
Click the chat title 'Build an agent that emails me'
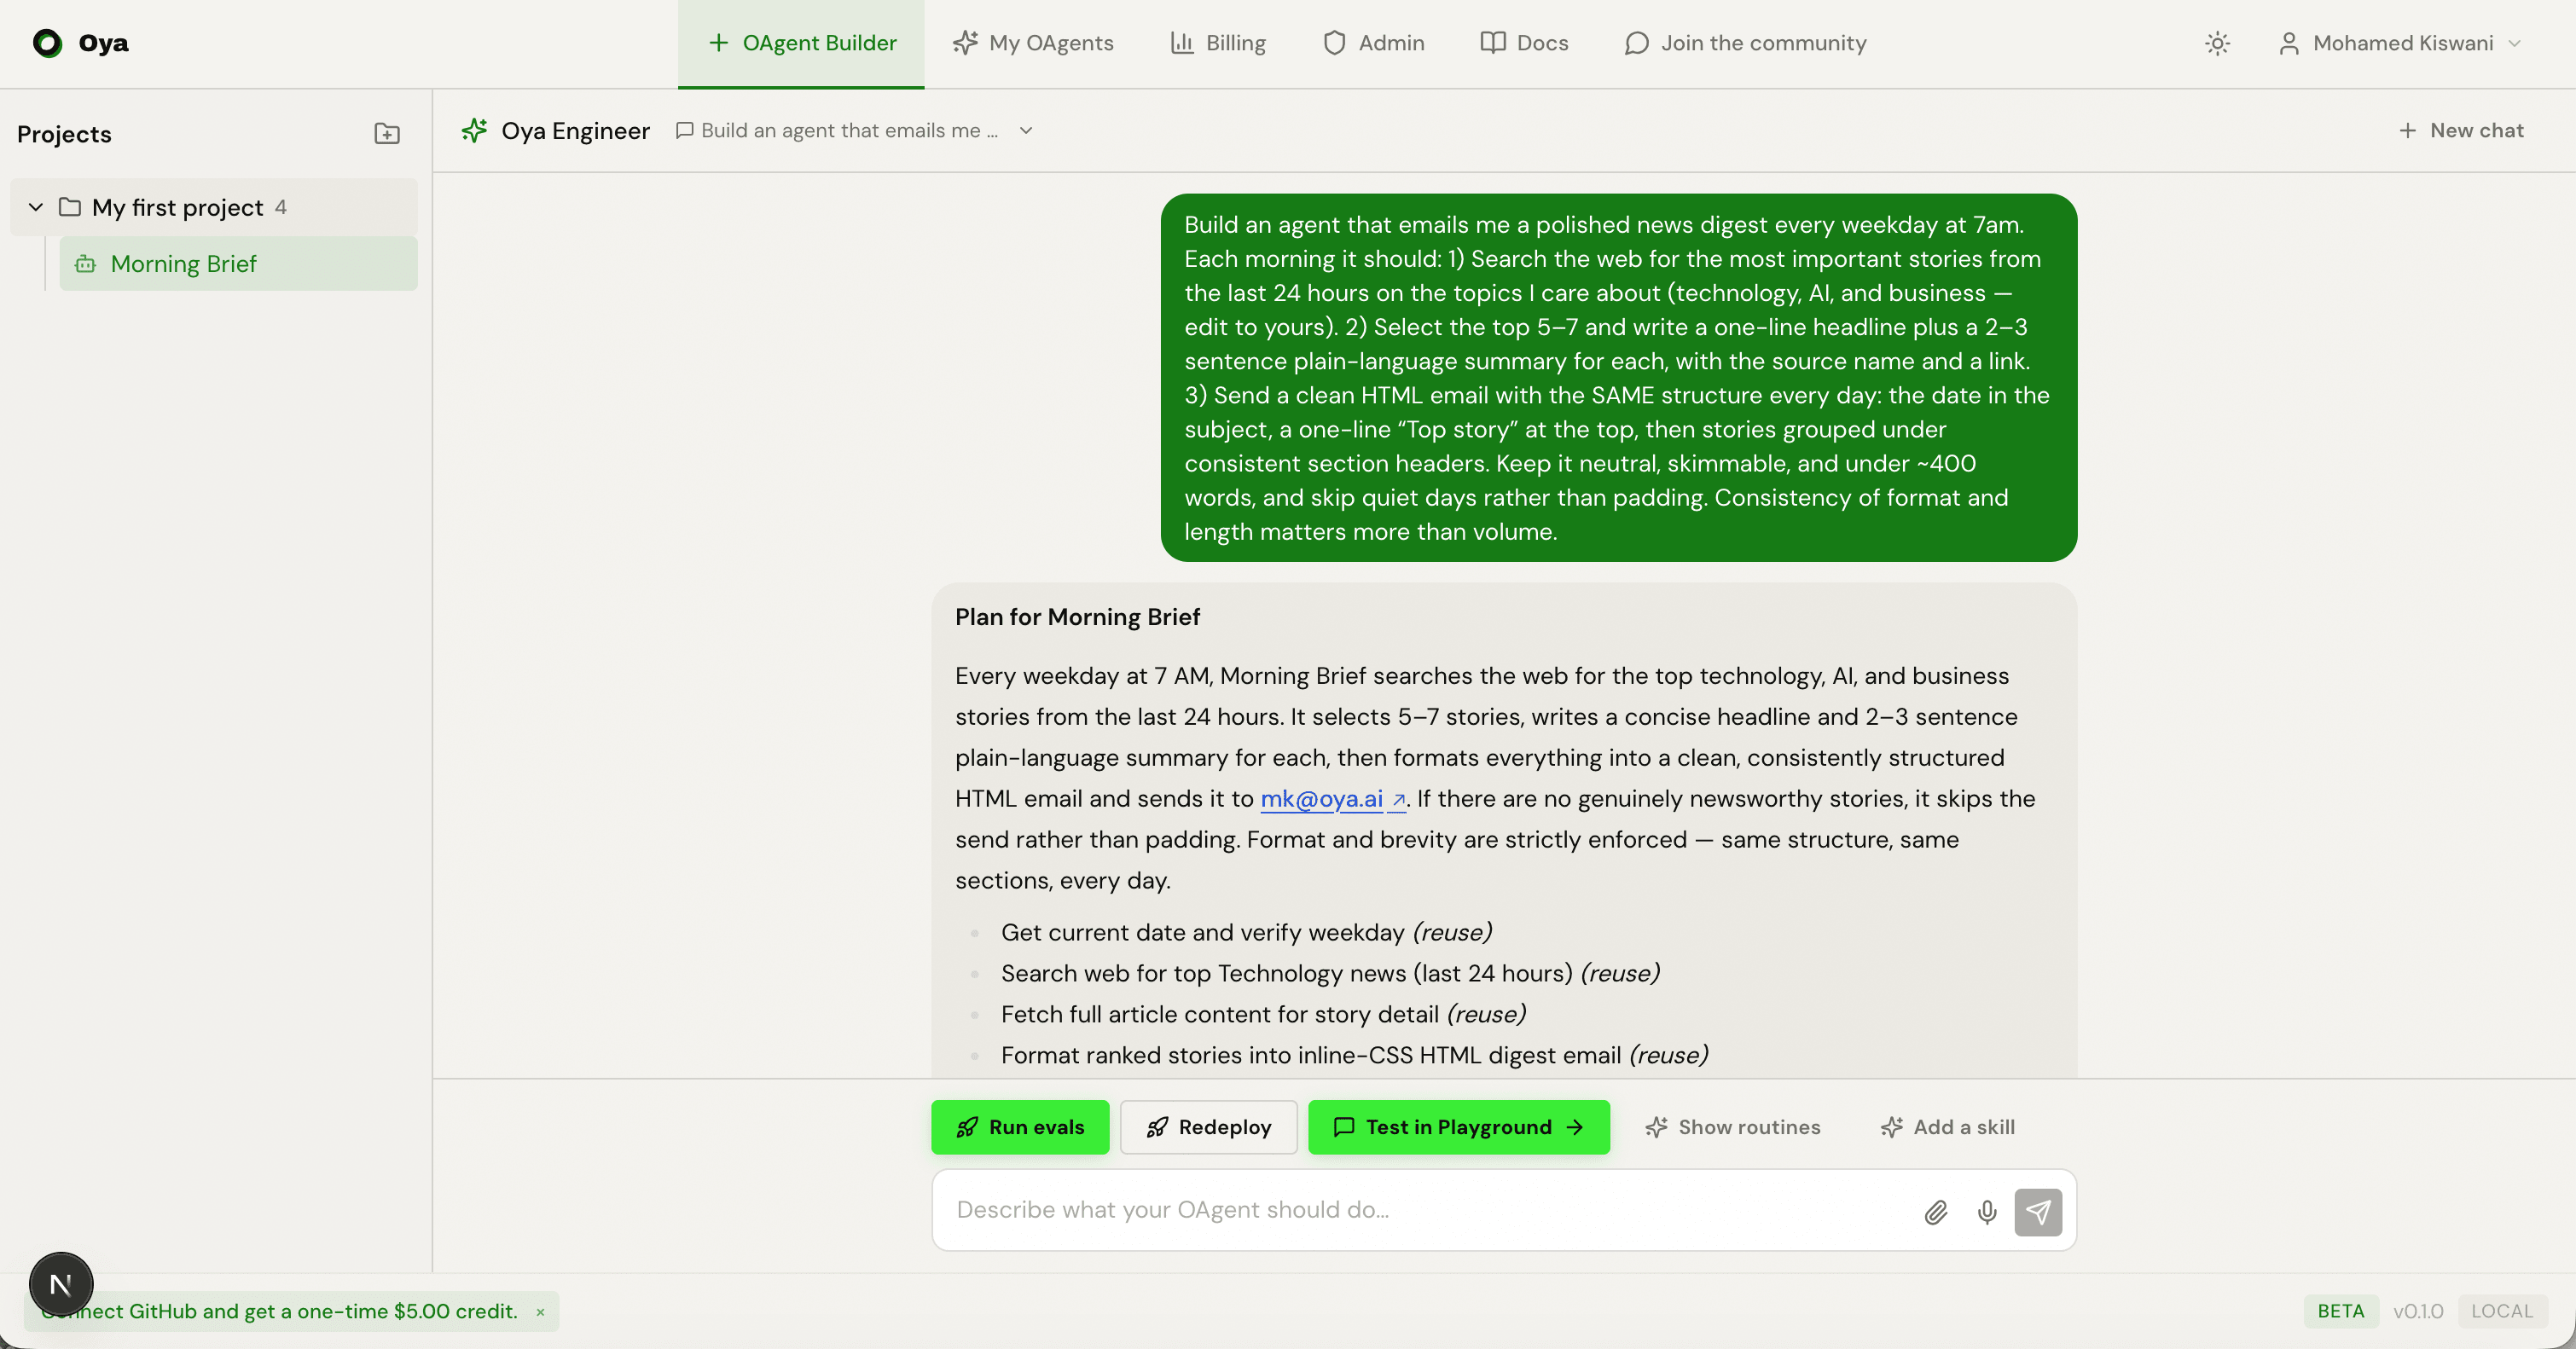848,130
